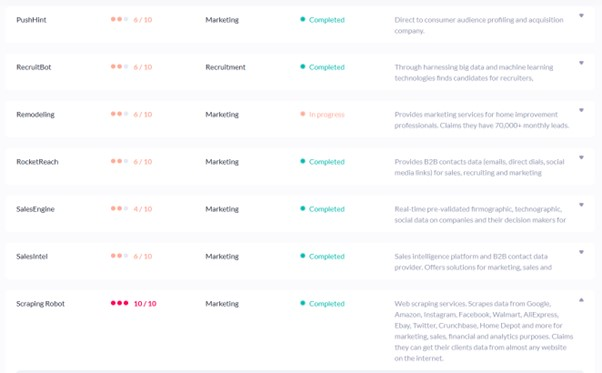The width and height of the screenshot is (602, 373).
Task: Expand the RocketReach row chevron
Action: (581, 157)
